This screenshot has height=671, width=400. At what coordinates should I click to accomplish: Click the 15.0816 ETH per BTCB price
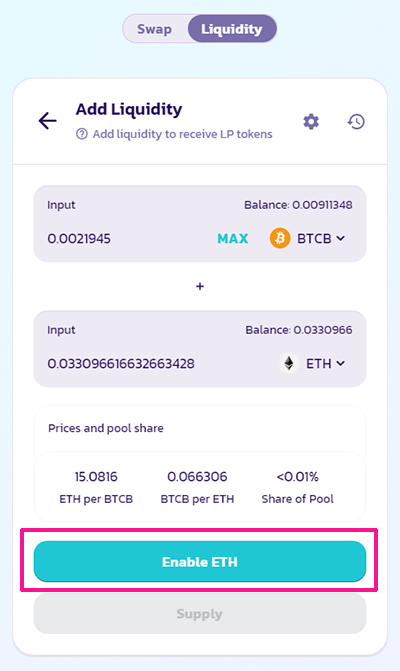pos(96,477)
